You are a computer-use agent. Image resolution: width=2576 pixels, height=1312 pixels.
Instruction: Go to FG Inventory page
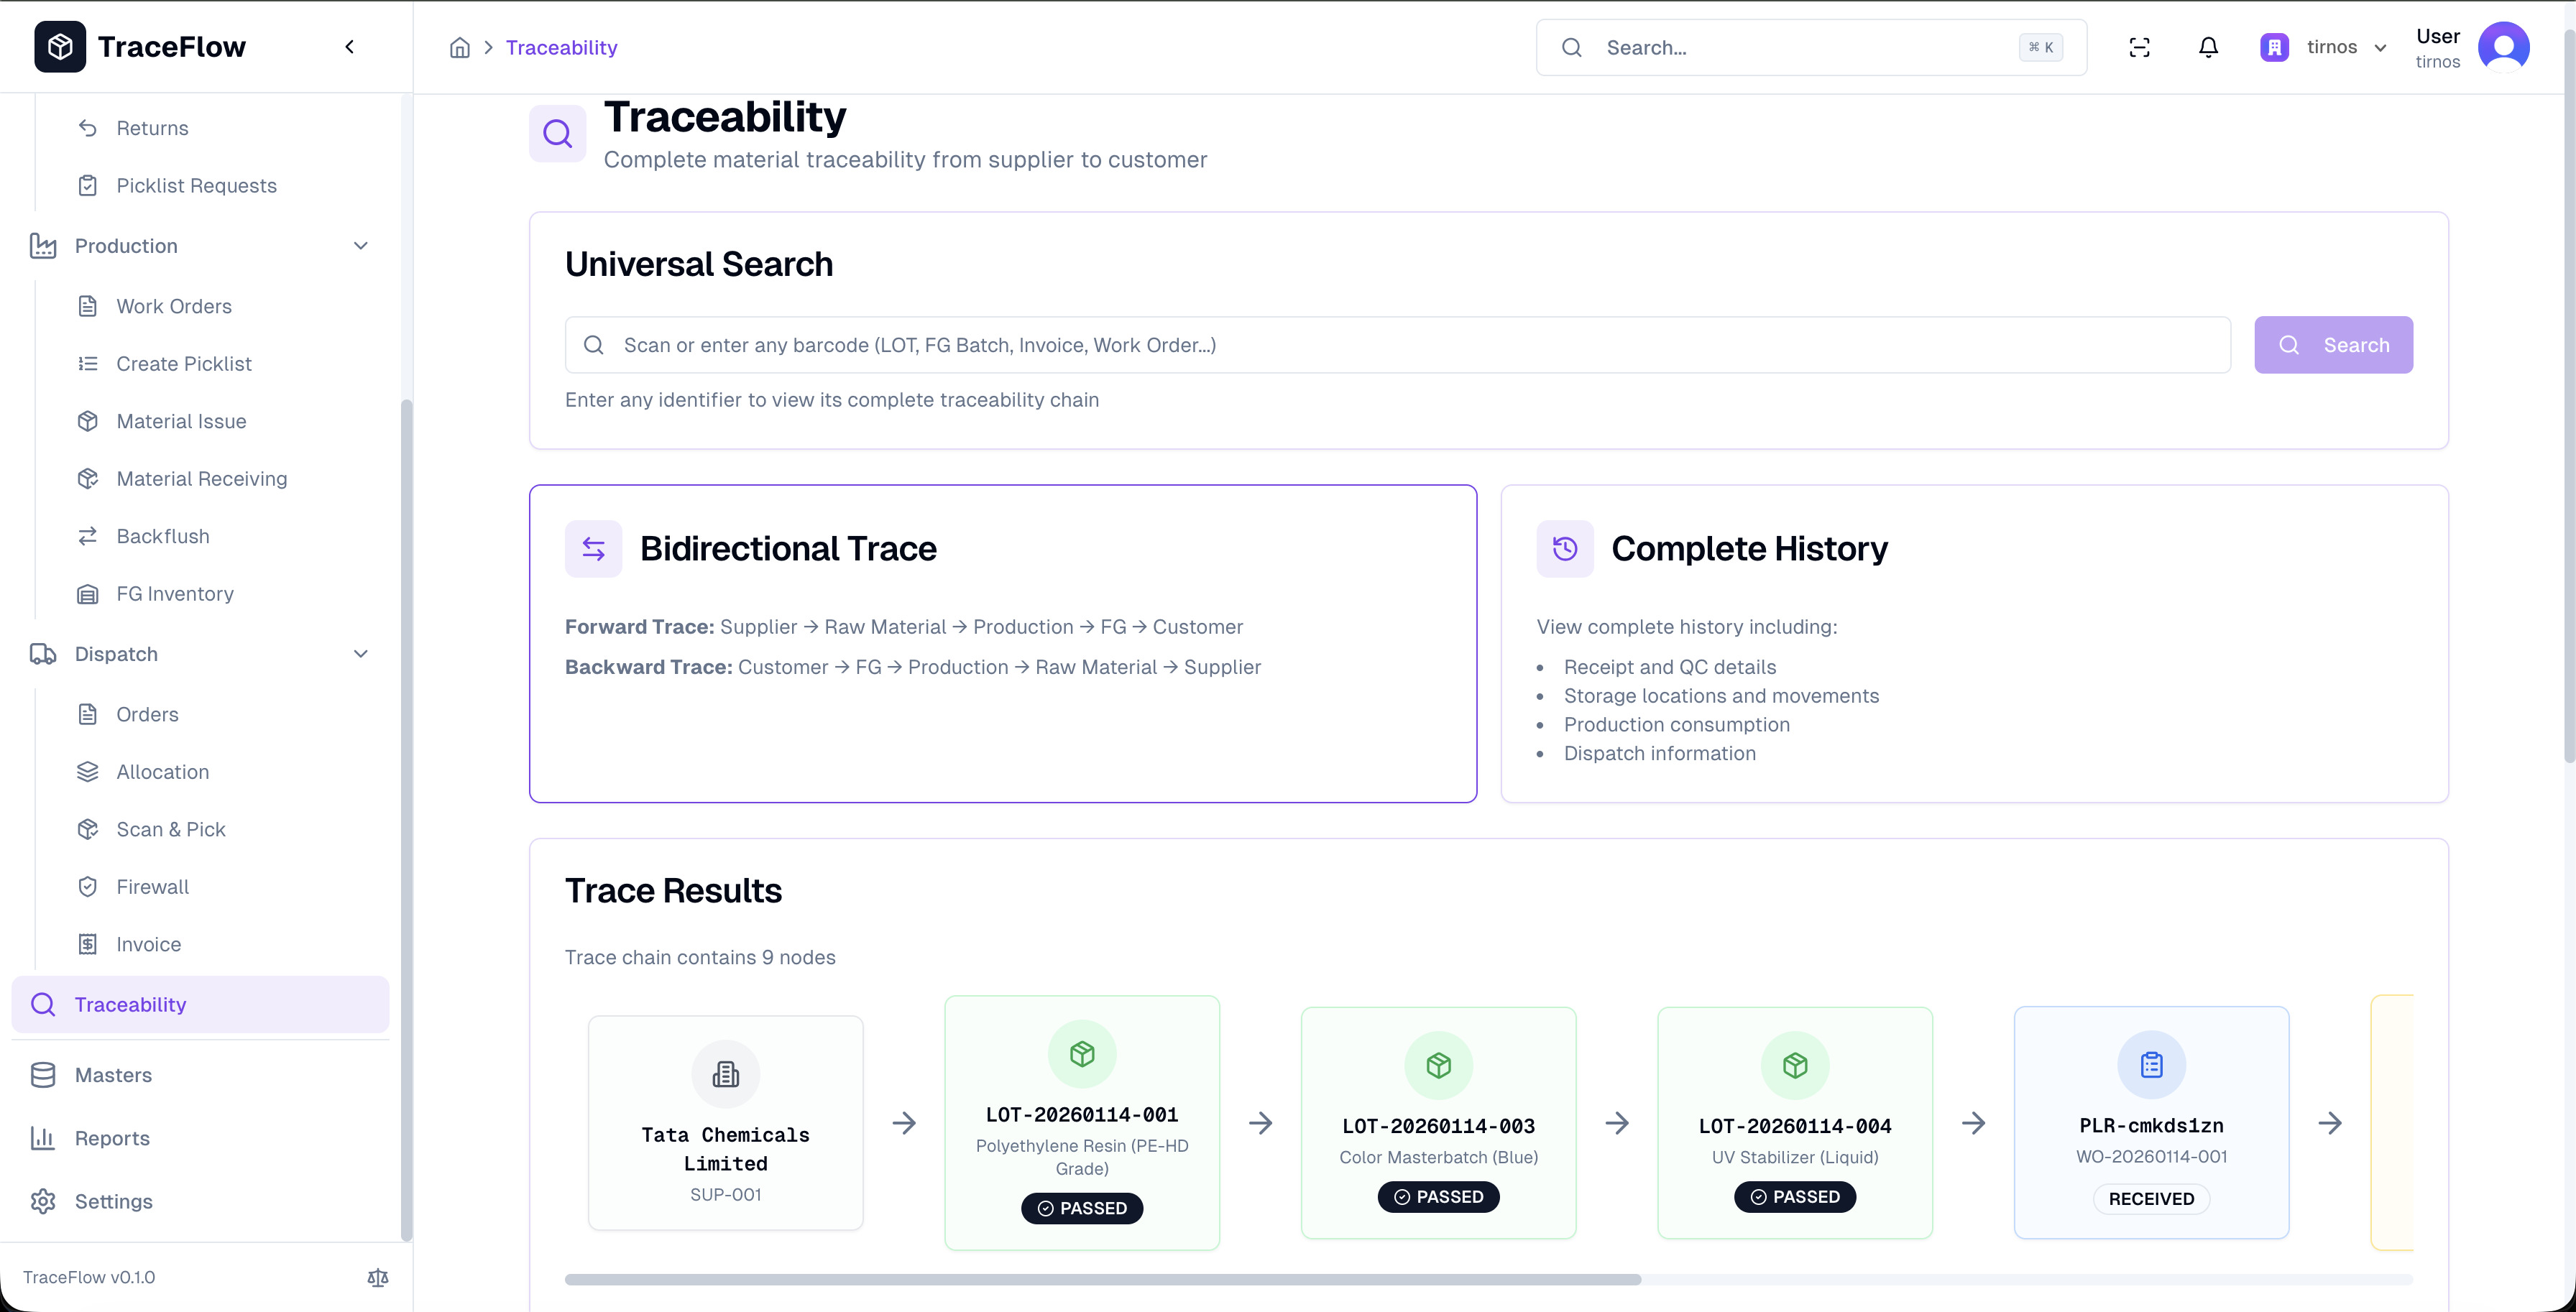coord(175,594)
